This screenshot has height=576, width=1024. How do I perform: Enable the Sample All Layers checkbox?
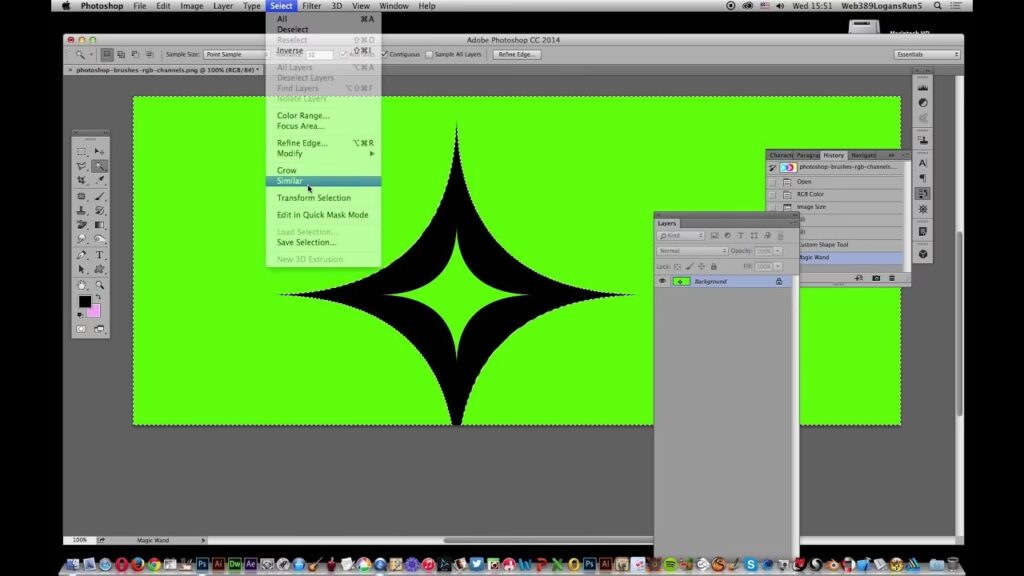click(430, 54)
